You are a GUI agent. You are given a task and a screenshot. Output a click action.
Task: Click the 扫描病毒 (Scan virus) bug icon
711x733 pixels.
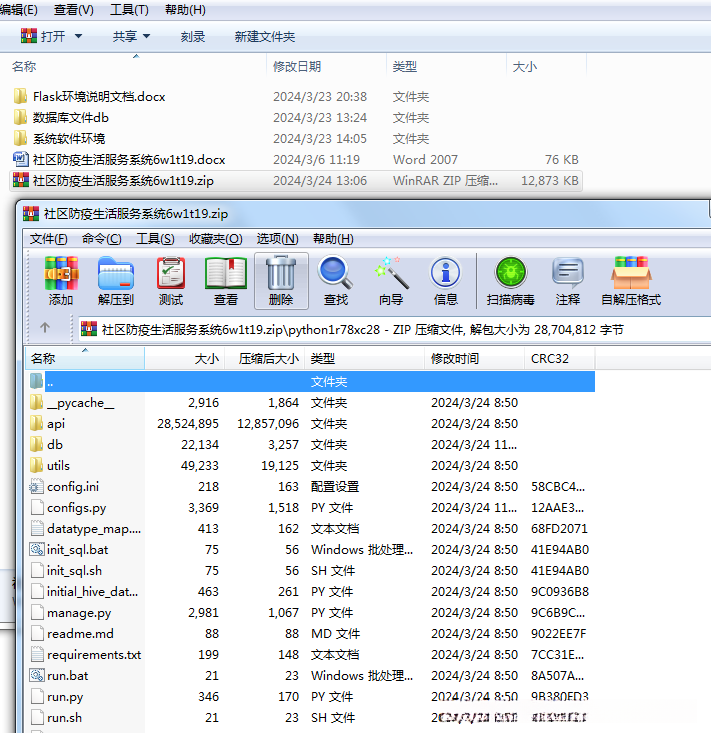click(x=511, y=273)
